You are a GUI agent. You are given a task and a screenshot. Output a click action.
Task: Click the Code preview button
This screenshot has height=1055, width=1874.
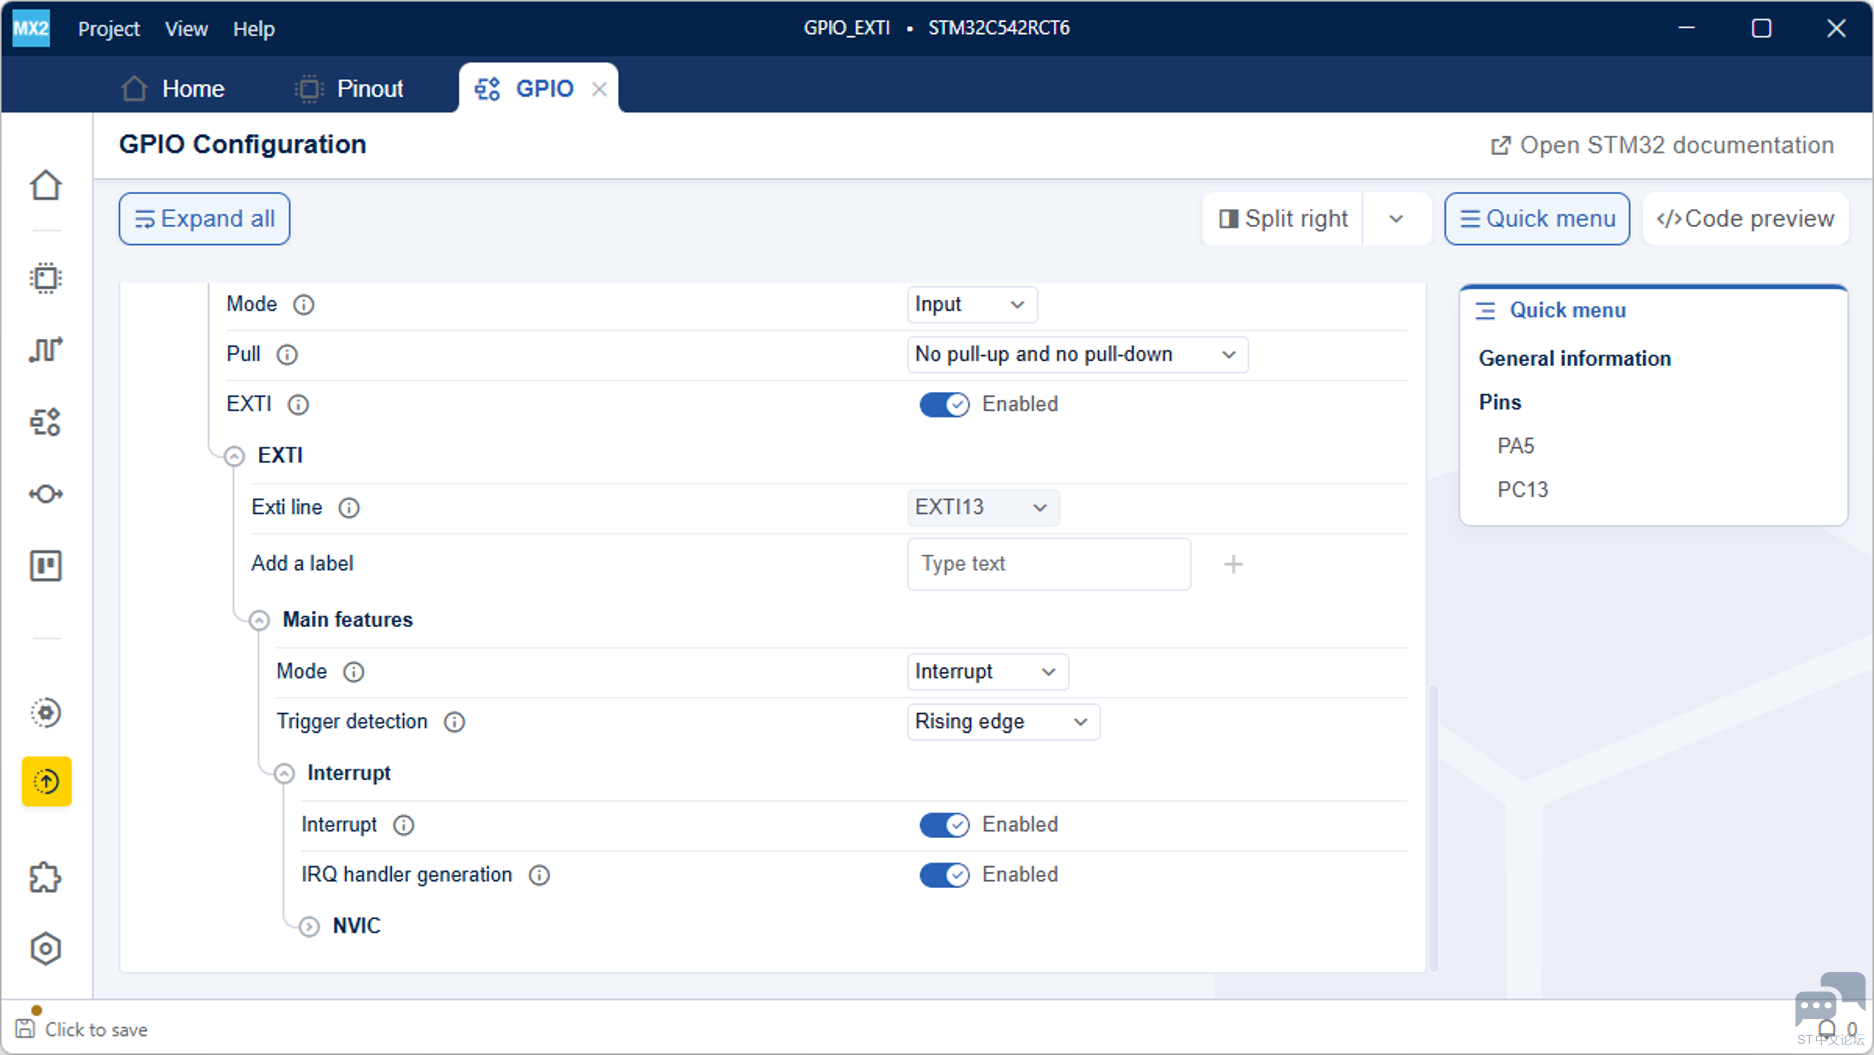[1745, 219]
